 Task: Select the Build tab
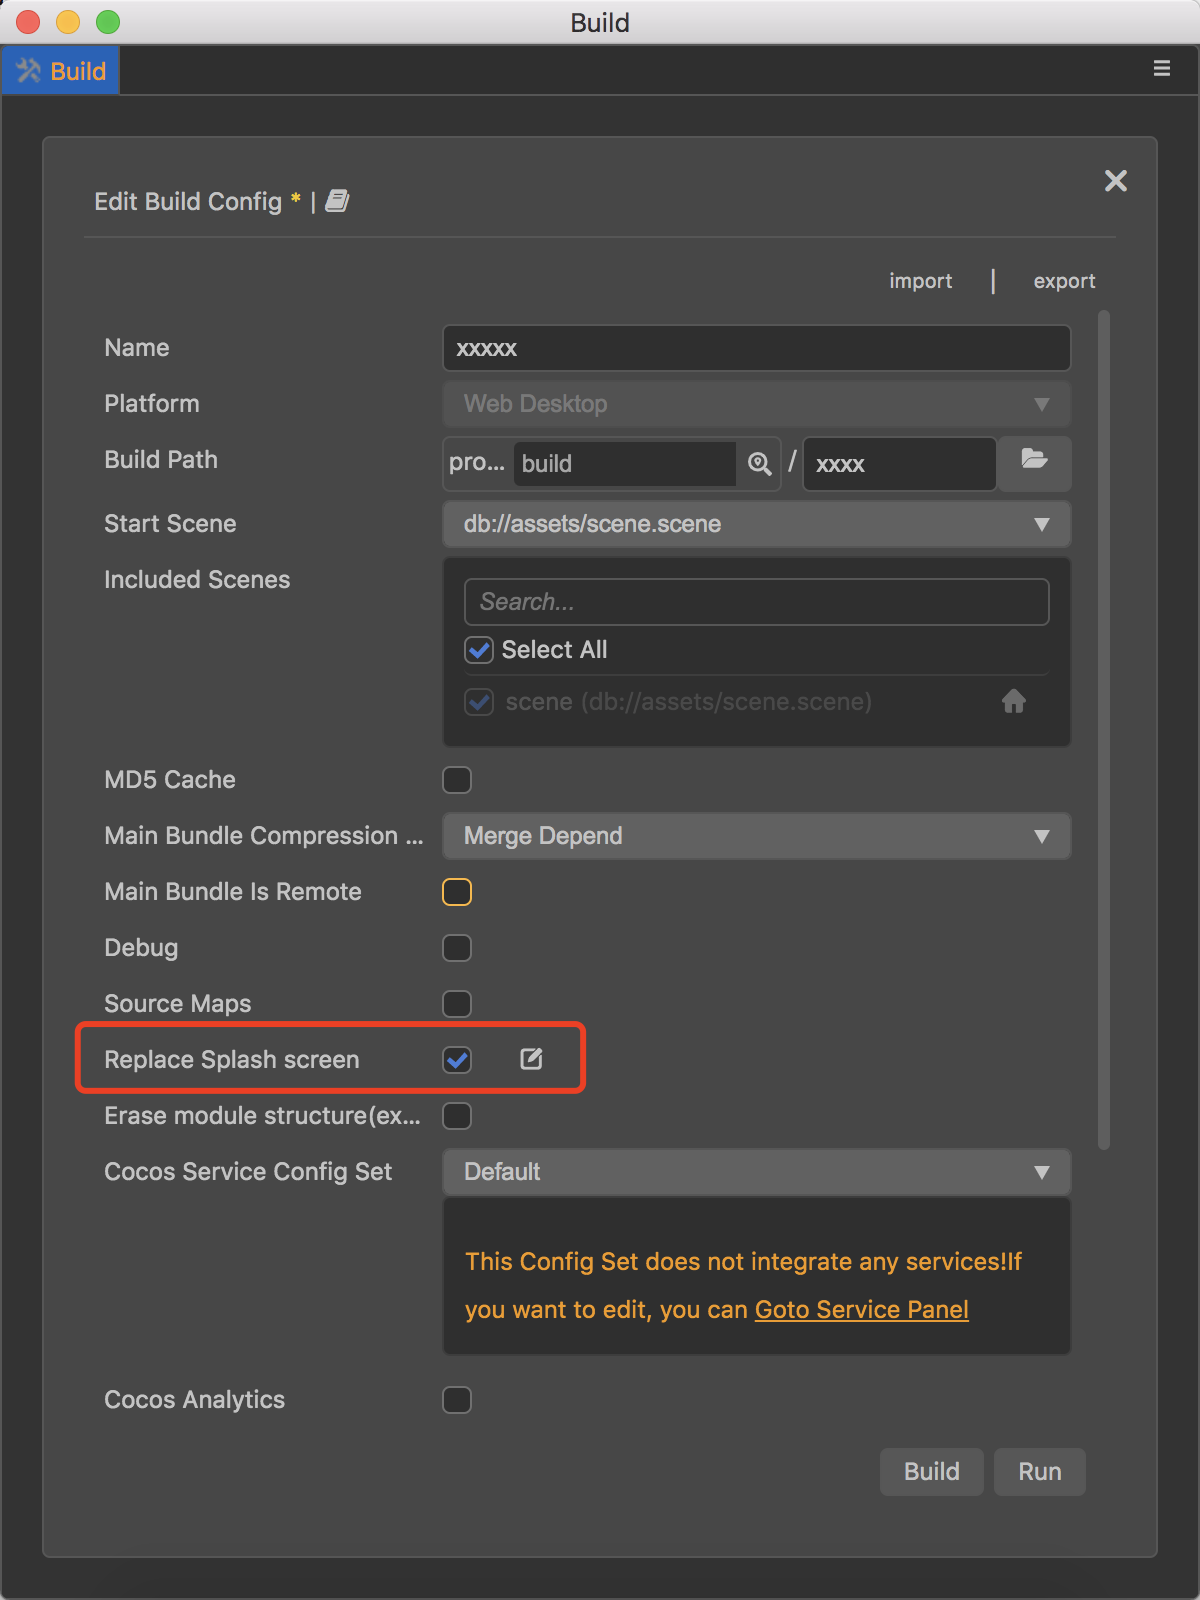61,71
